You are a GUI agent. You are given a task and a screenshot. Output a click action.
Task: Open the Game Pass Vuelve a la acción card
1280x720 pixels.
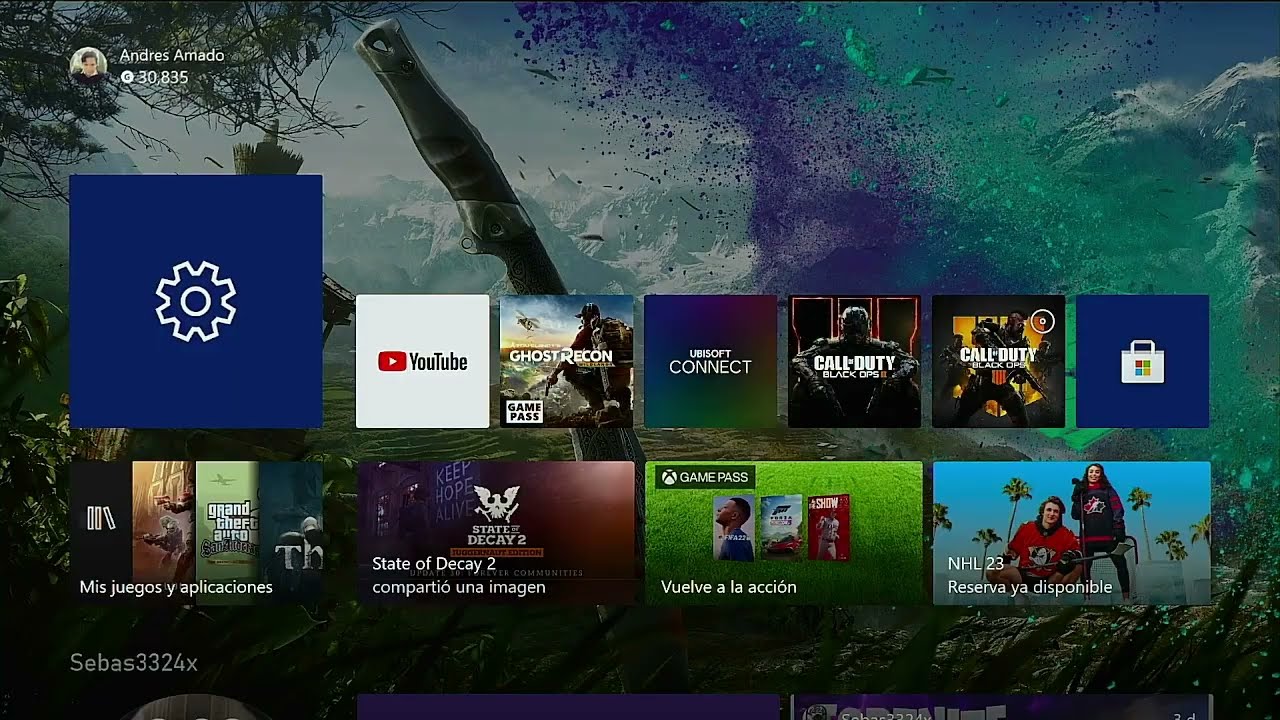(x=784, y=533)
